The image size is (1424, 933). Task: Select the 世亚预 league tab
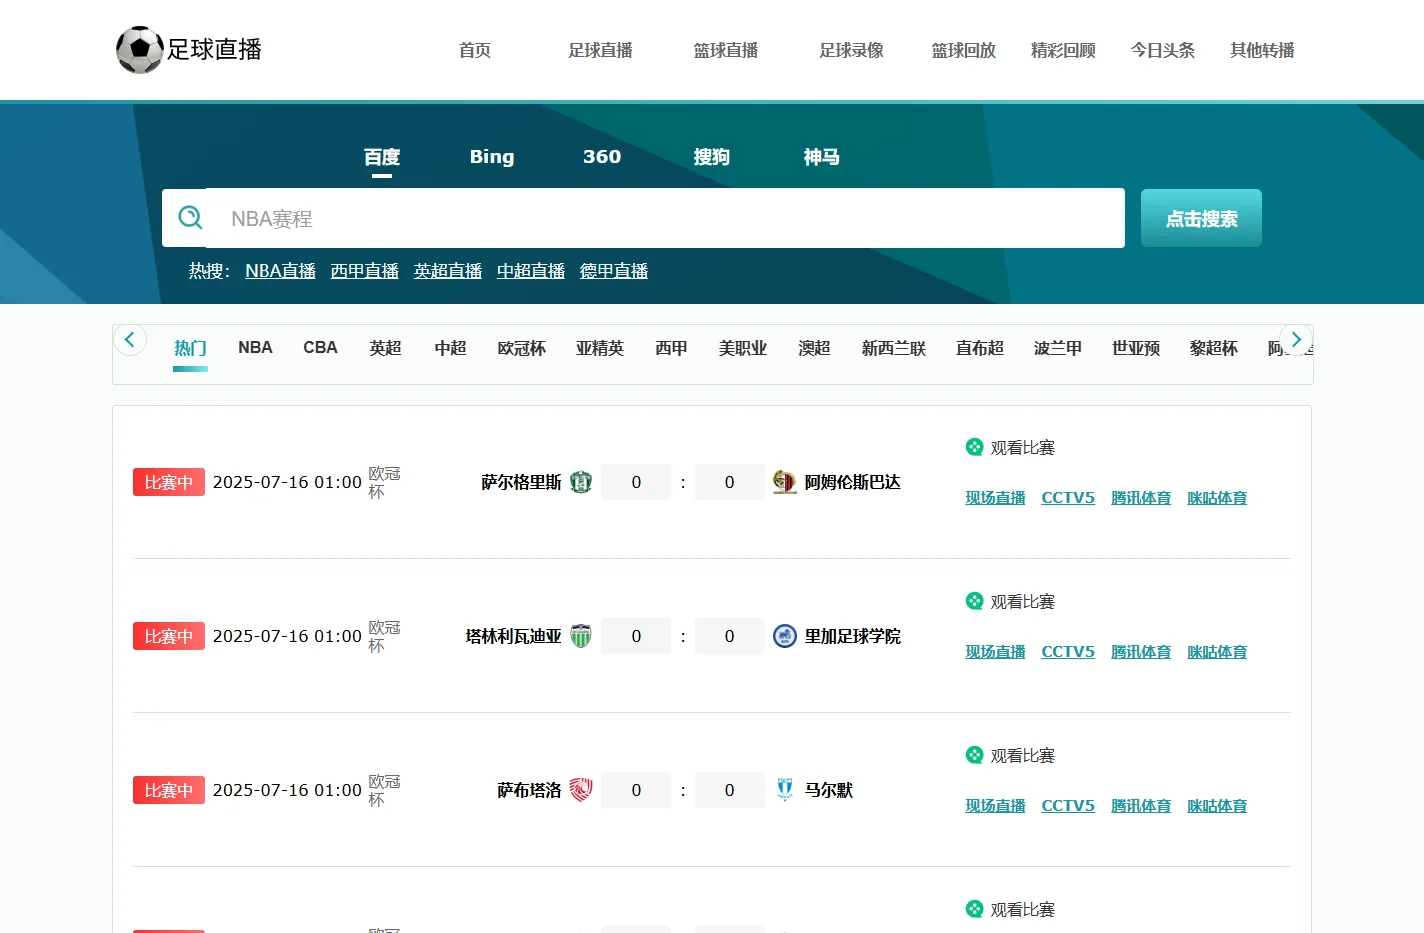[1136, 348]
